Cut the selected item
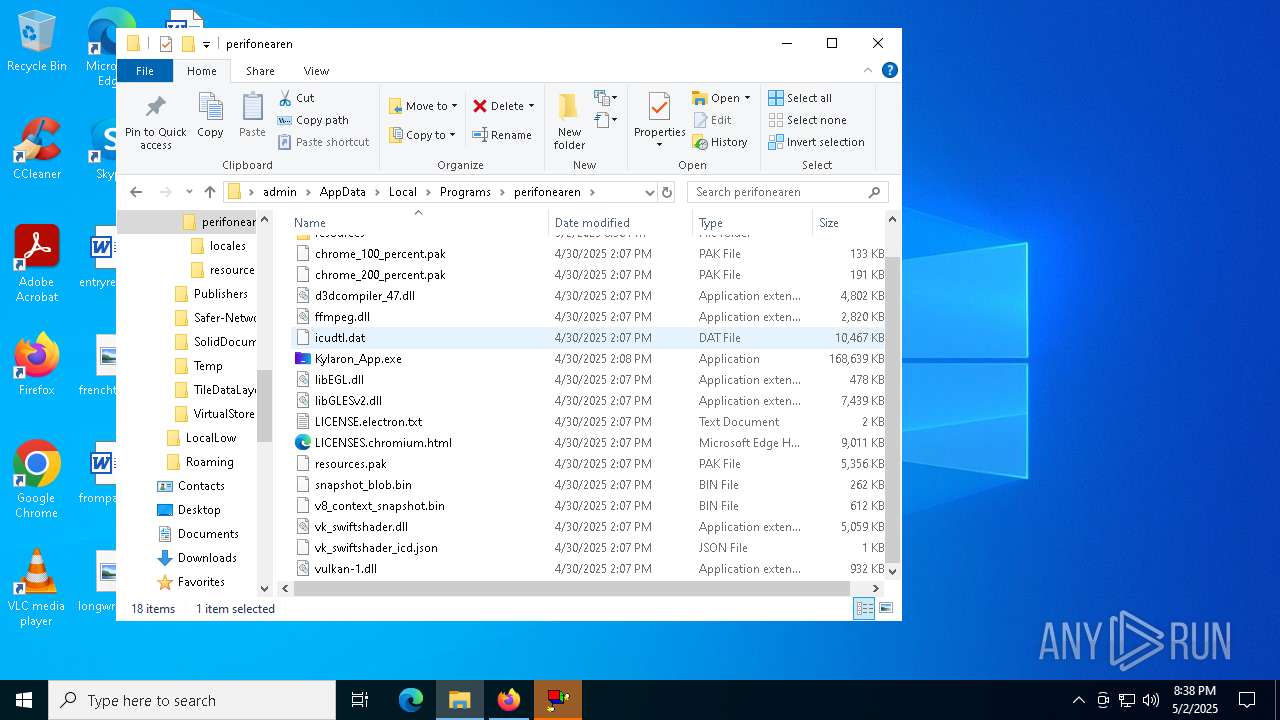 pos(296,98)
